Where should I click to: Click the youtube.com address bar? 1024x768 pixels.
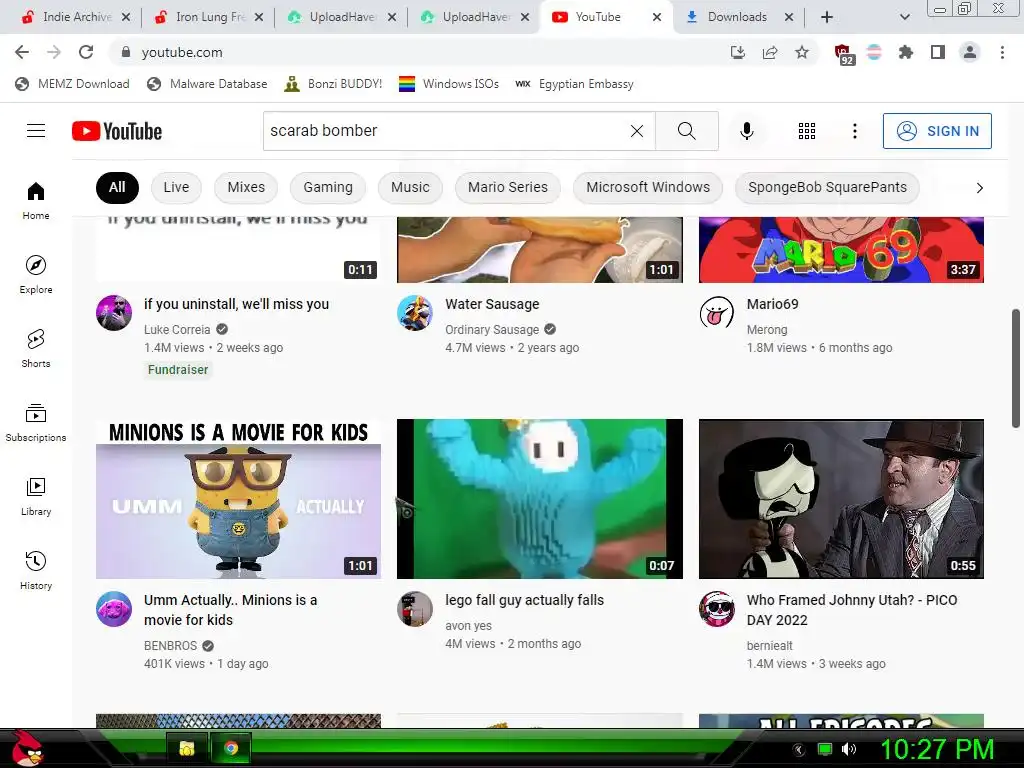click(x=418, y=52)
